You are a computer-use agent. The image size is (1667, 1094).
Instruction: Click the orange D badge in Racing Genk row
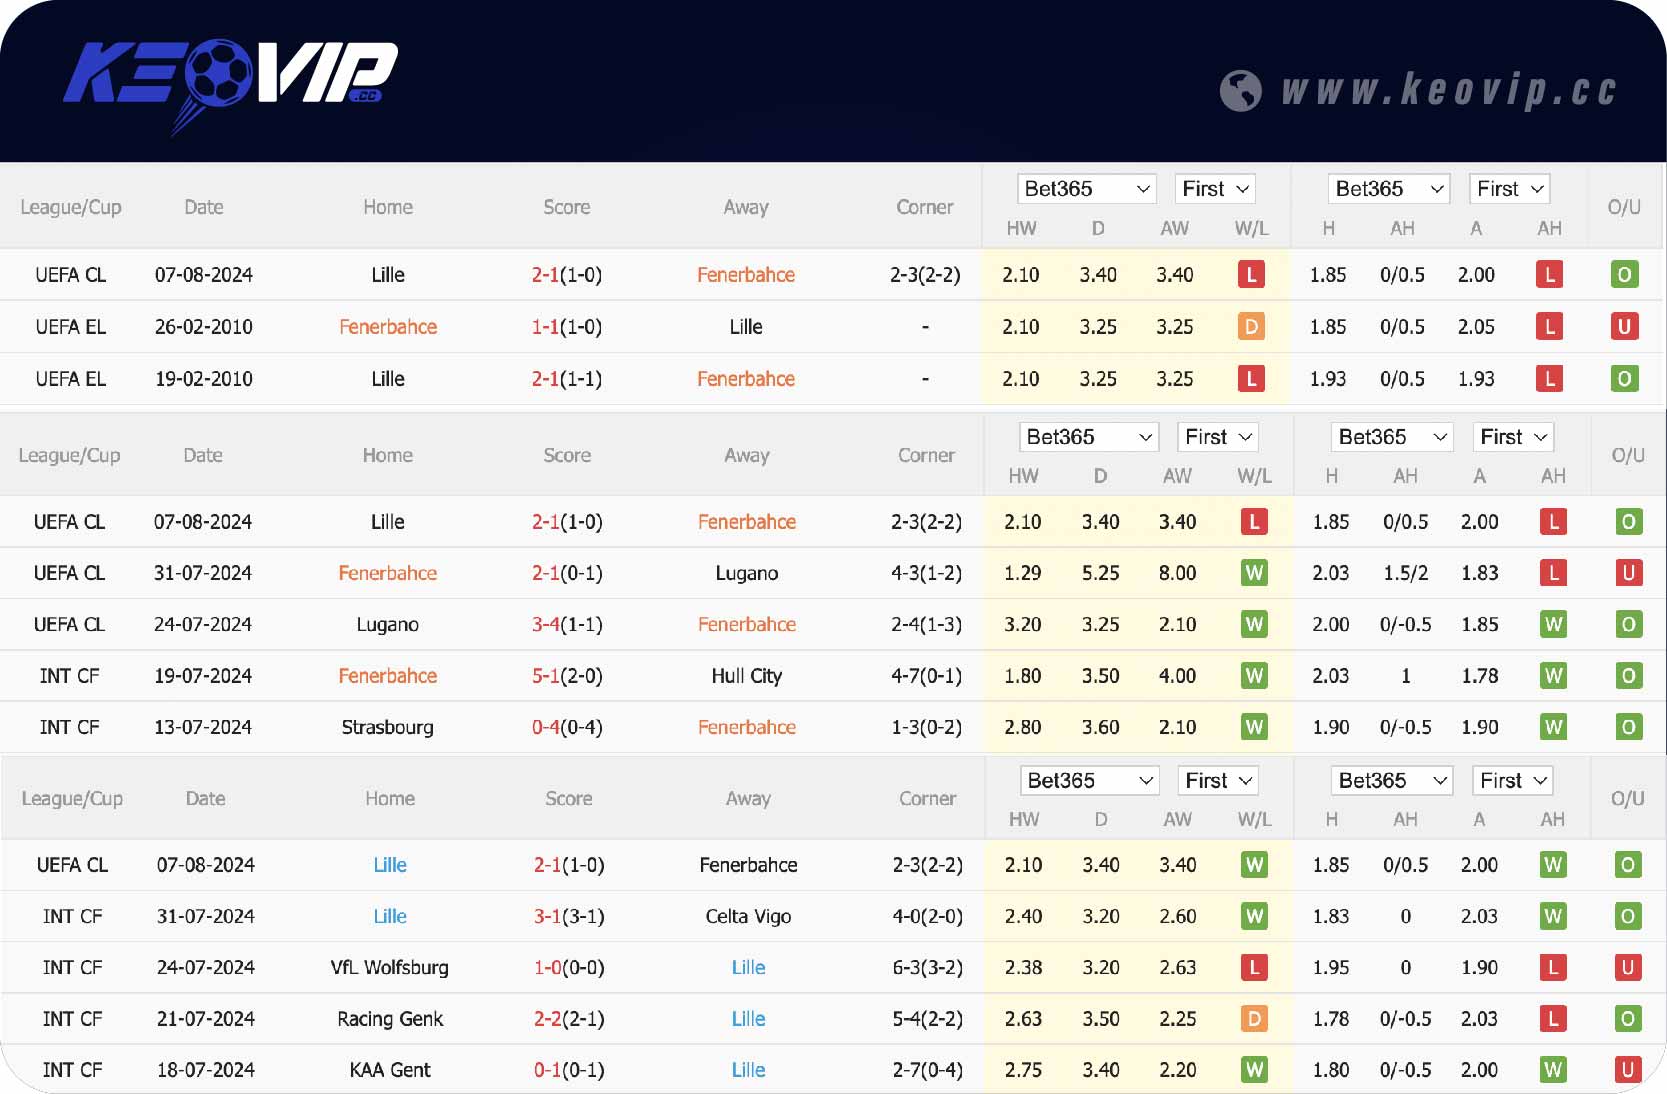(x=1254, y=1019)
